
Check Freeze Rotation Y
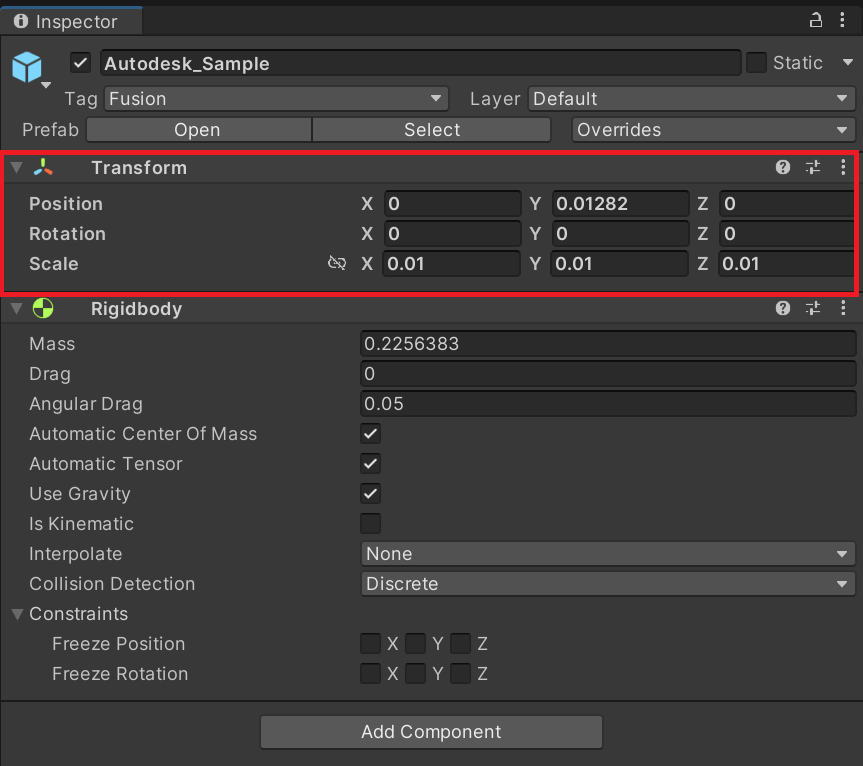(x=416, y=674)
